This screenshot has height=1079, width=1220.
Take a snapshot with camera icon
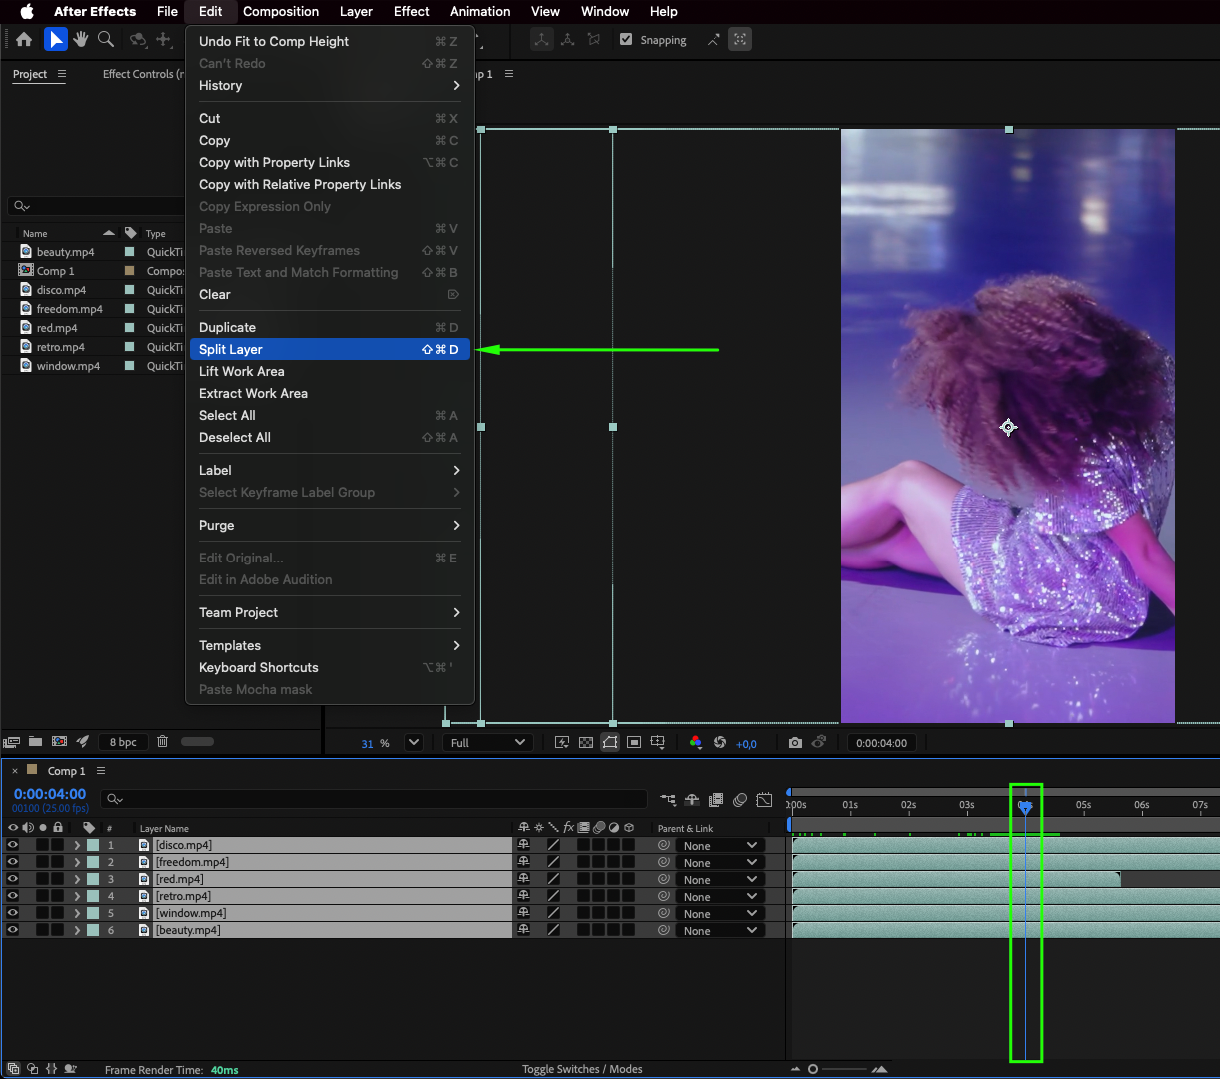pyautogui.click(x=795, y=743)
